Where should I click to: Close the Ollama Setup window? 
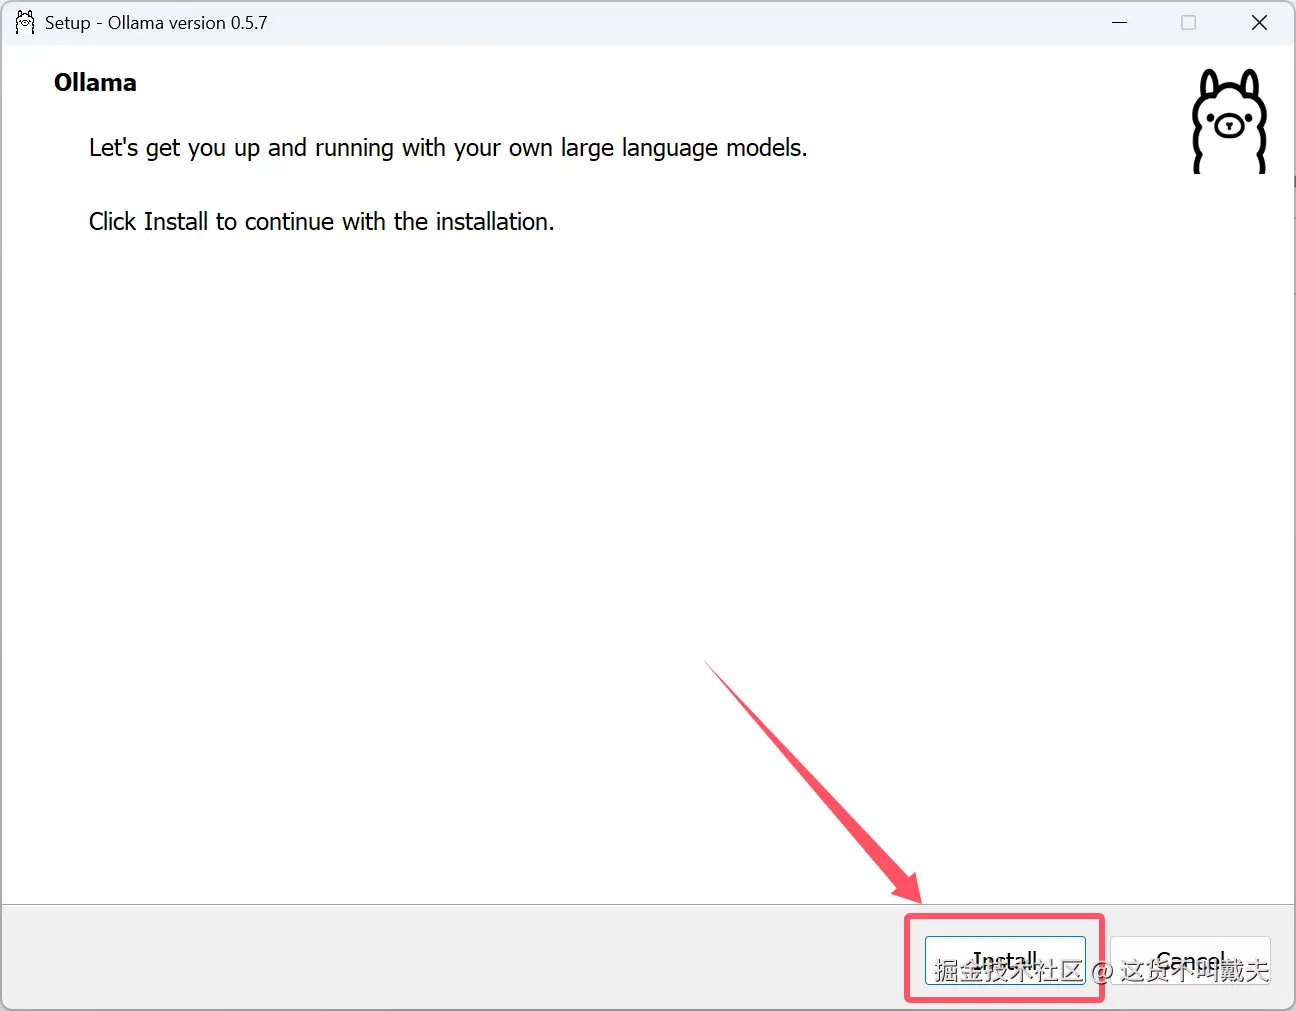coord(1259,22)
